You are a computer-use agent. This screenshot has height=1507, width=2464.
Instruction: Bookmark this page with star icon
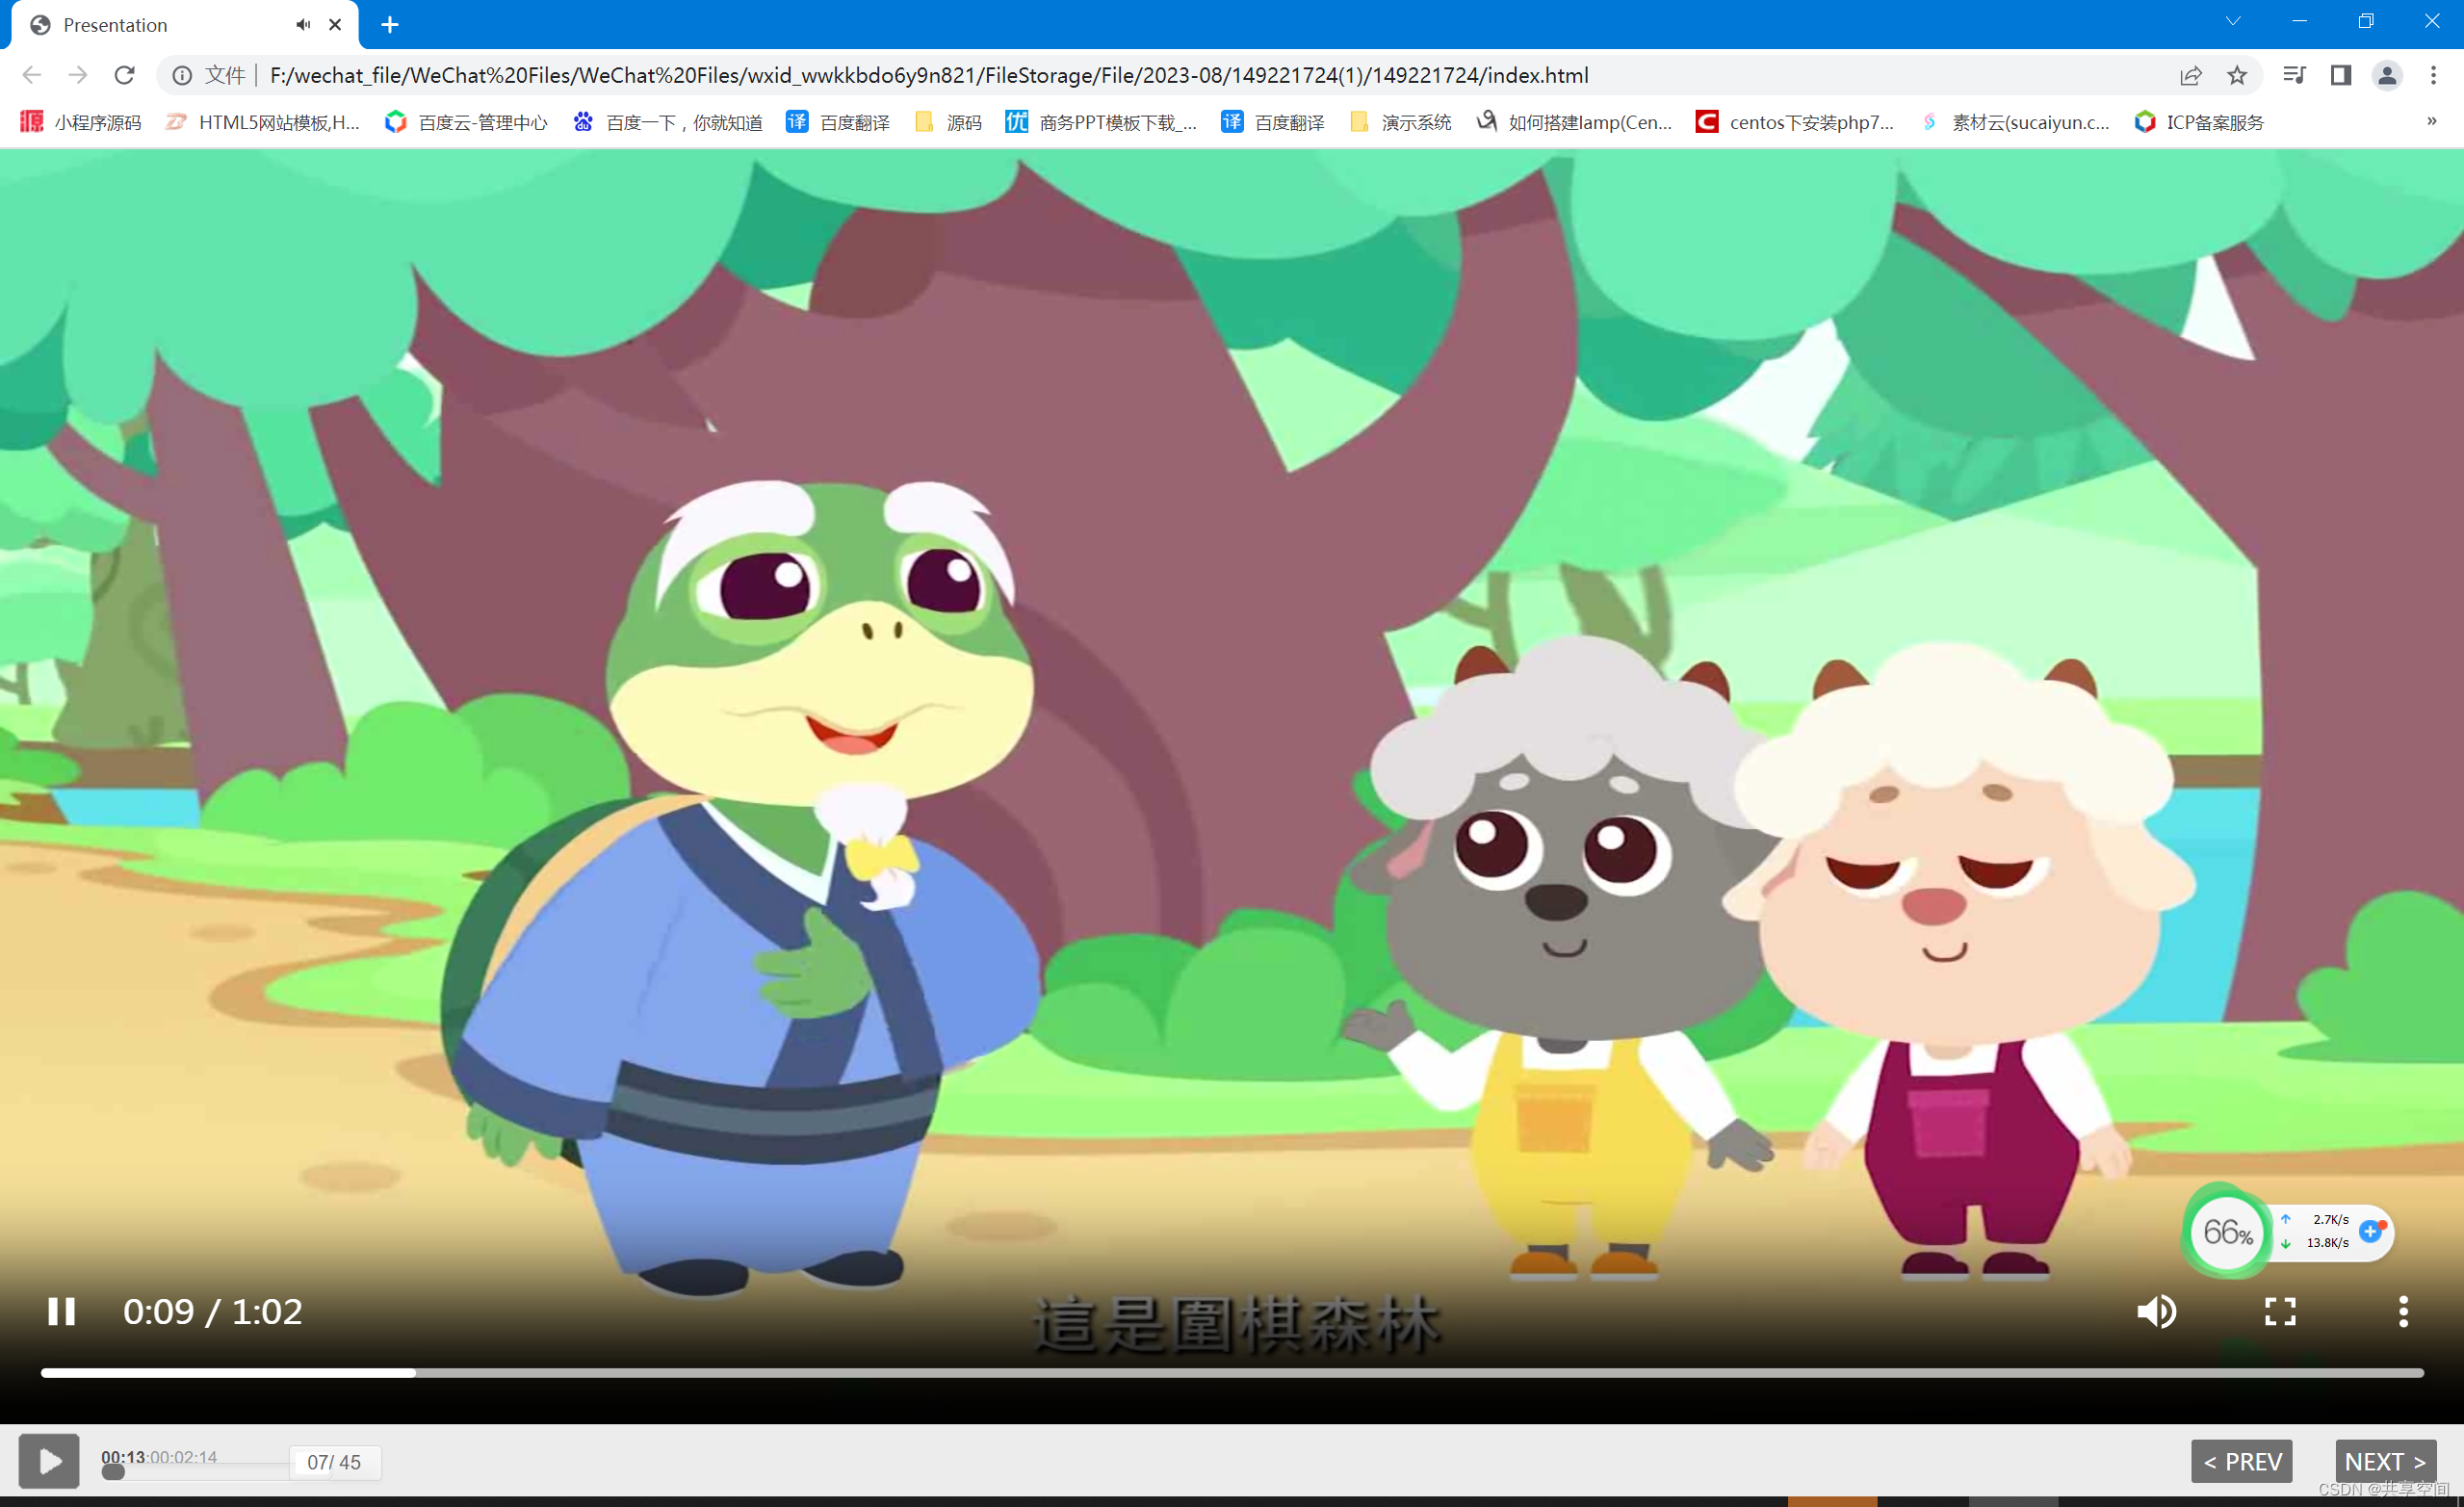coord(2237,75)
